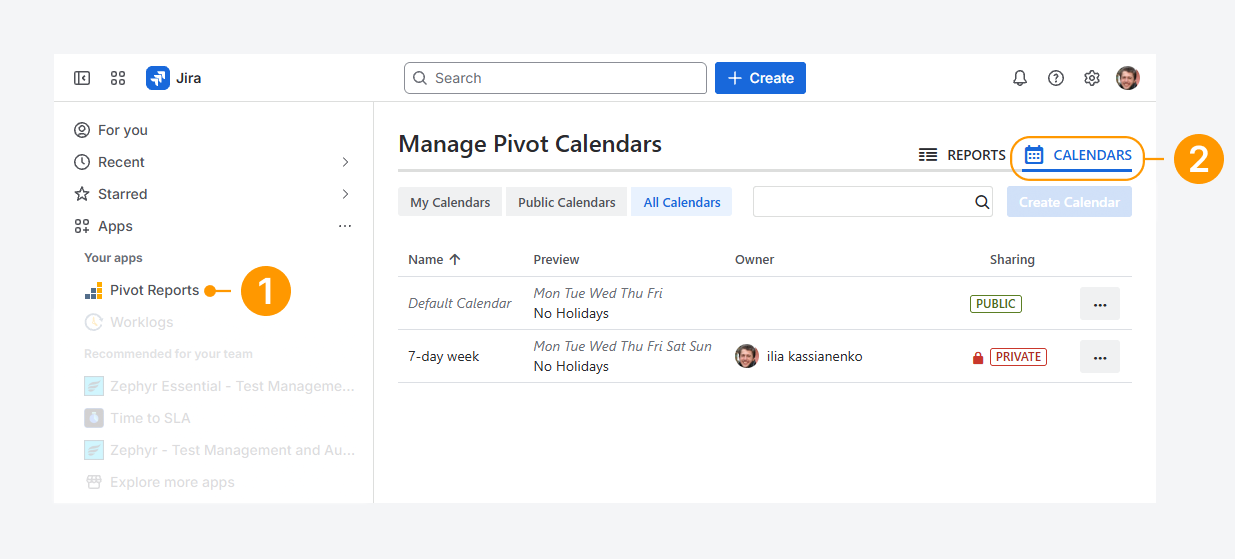Click the REPORTS list icon
This screenshot has height=559, width=1235.
pyautogui.click(x=928, y=155)
